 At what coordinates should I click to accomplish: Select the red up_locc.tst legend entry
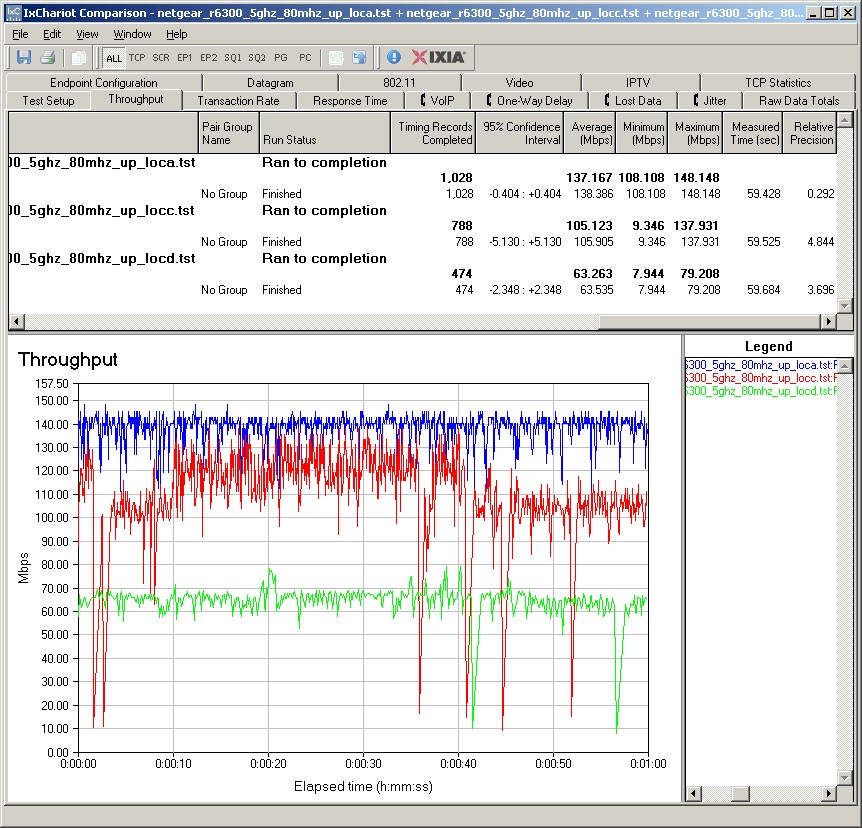pyautogui.click(x=761, y=378)
